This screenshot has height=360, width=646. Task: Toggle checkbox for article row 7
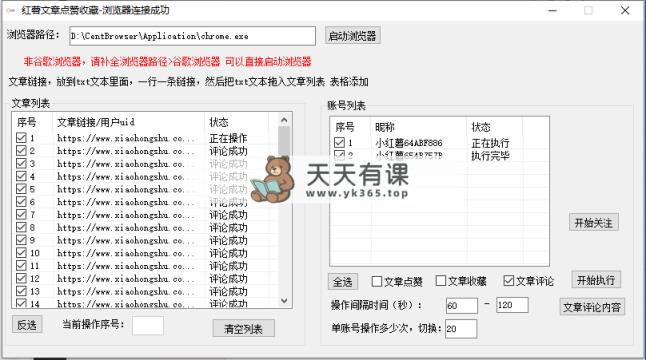tap(21, 214)
